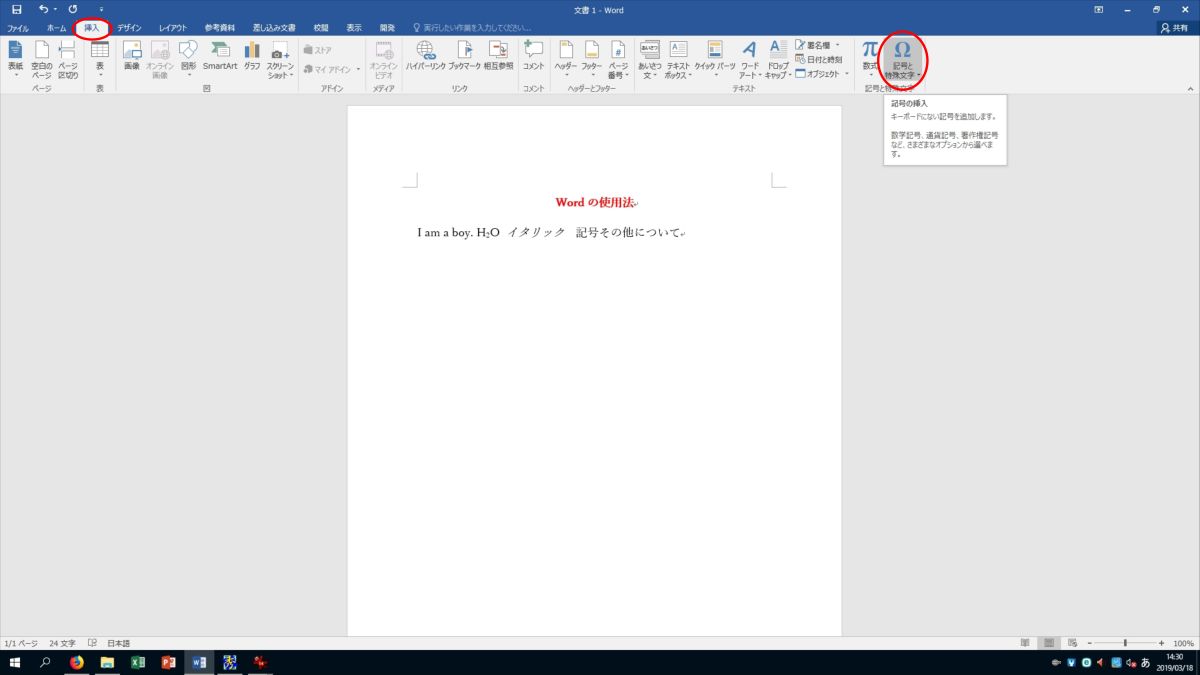This screenshot has height=675, width=1200.
Task: Click the zoom slider handle
Action: point(1126,643)
